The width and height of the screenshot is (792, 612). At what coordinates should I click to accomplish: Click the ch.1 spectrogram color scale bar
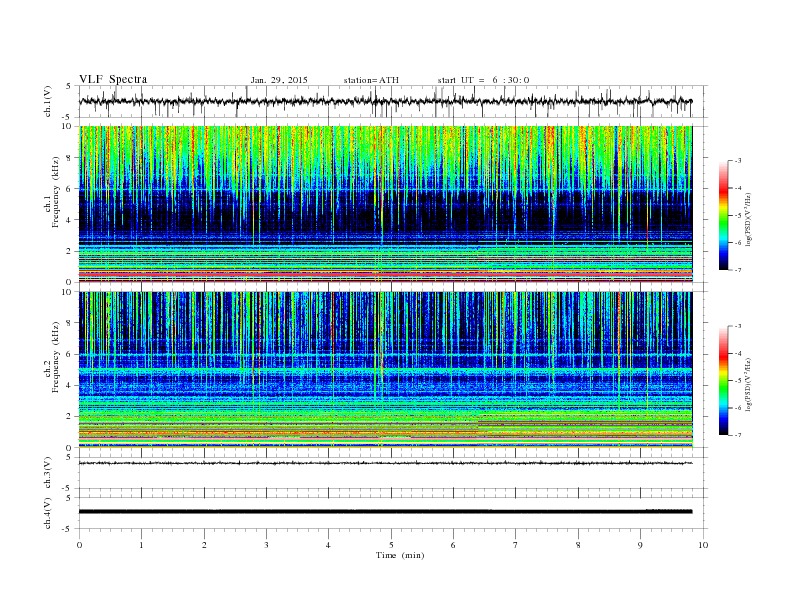click(723, 216)
